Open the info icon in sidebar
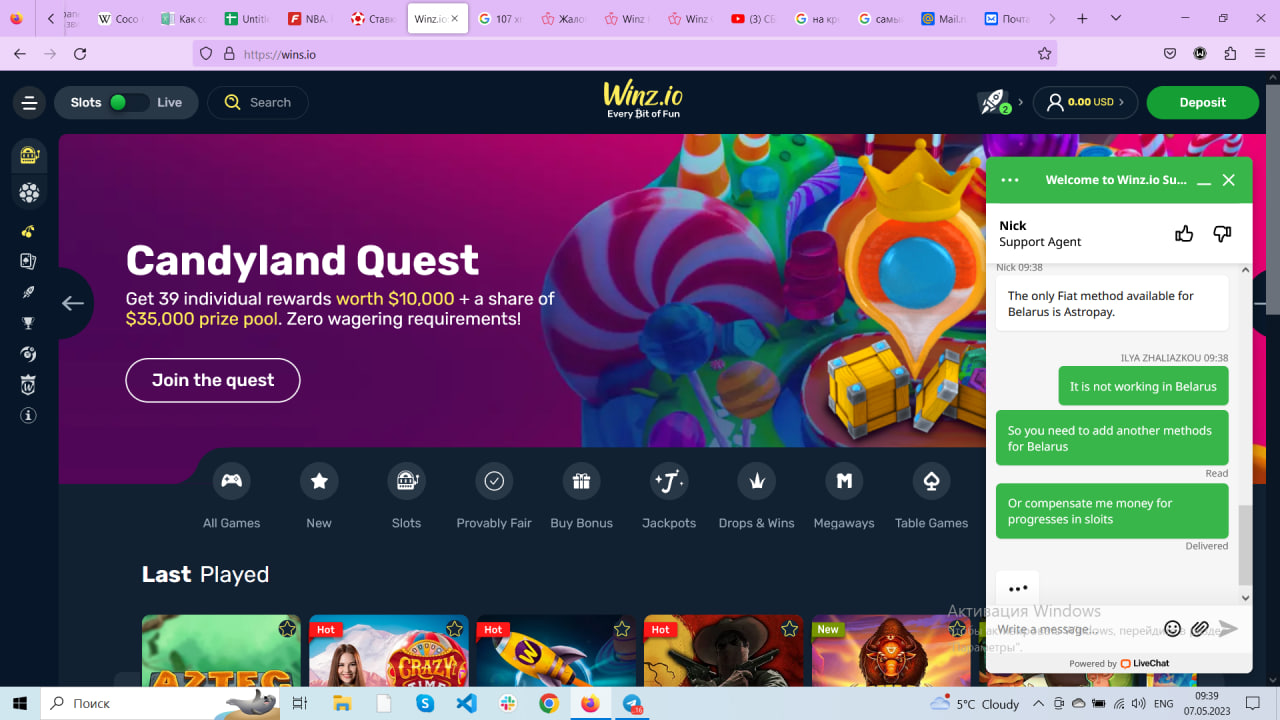The width and height of the screenshot is (1280, 720). pyautogui.click(x=29, y=415)
